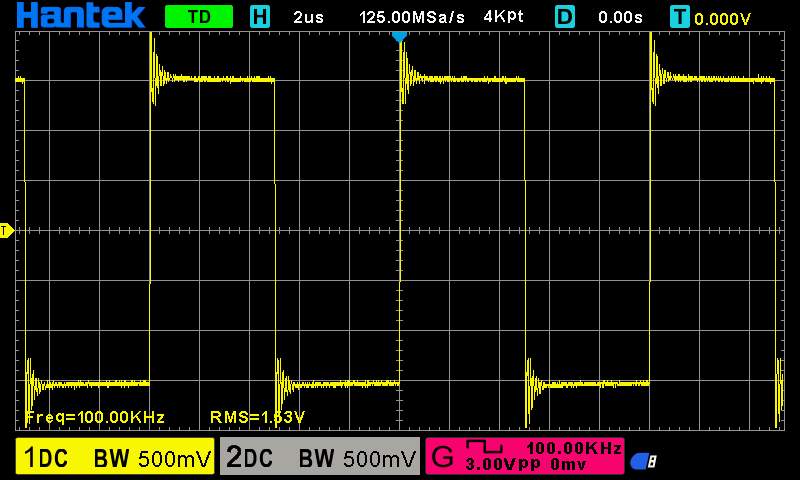This screenshot has height=480, width=800.
Task: Click the 3.00Vpp generator amplitude value
Action: [503, 465]
